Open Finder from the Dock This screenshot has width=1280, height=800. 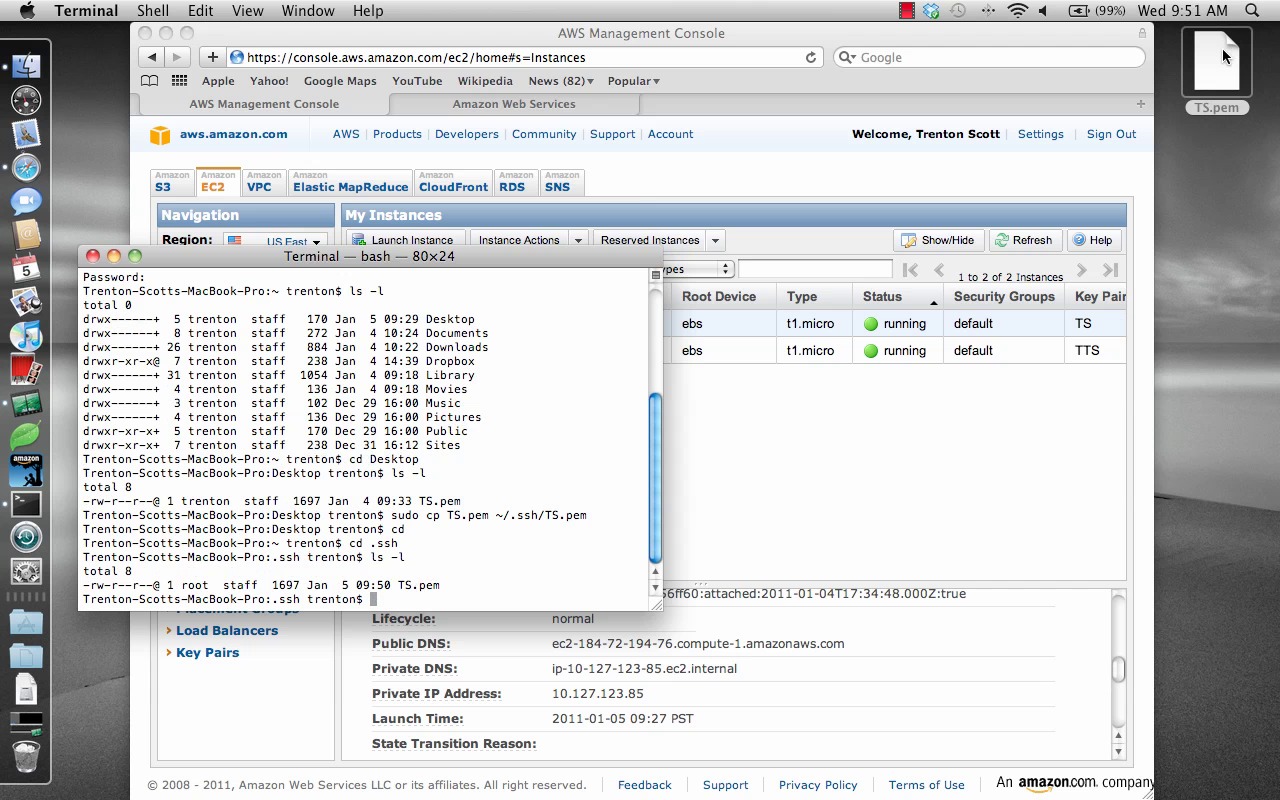click(x=26, y=66)
